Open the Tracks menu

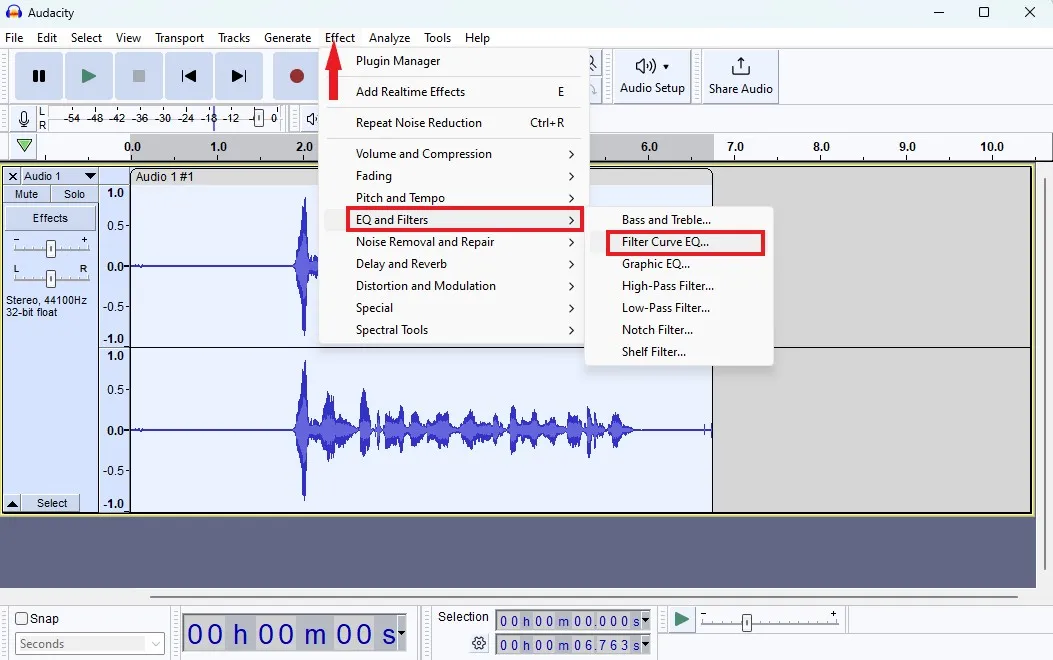(234, 38)
